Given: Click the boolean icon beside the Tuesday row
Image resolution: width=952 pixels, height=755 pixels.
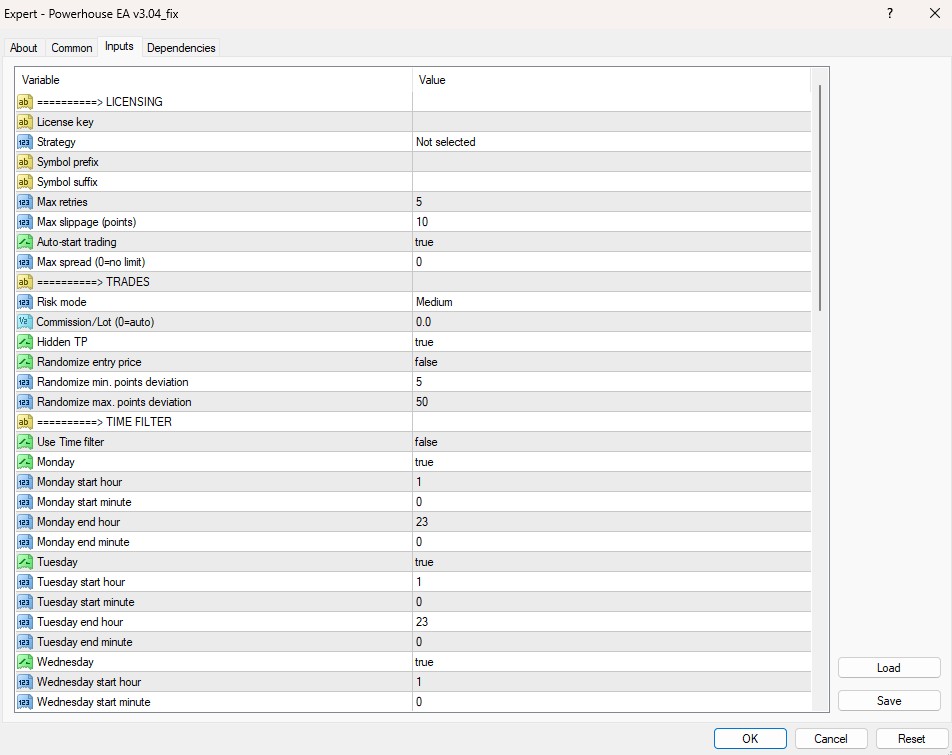Looking at the screenshot, I should (x=24, y=563).
